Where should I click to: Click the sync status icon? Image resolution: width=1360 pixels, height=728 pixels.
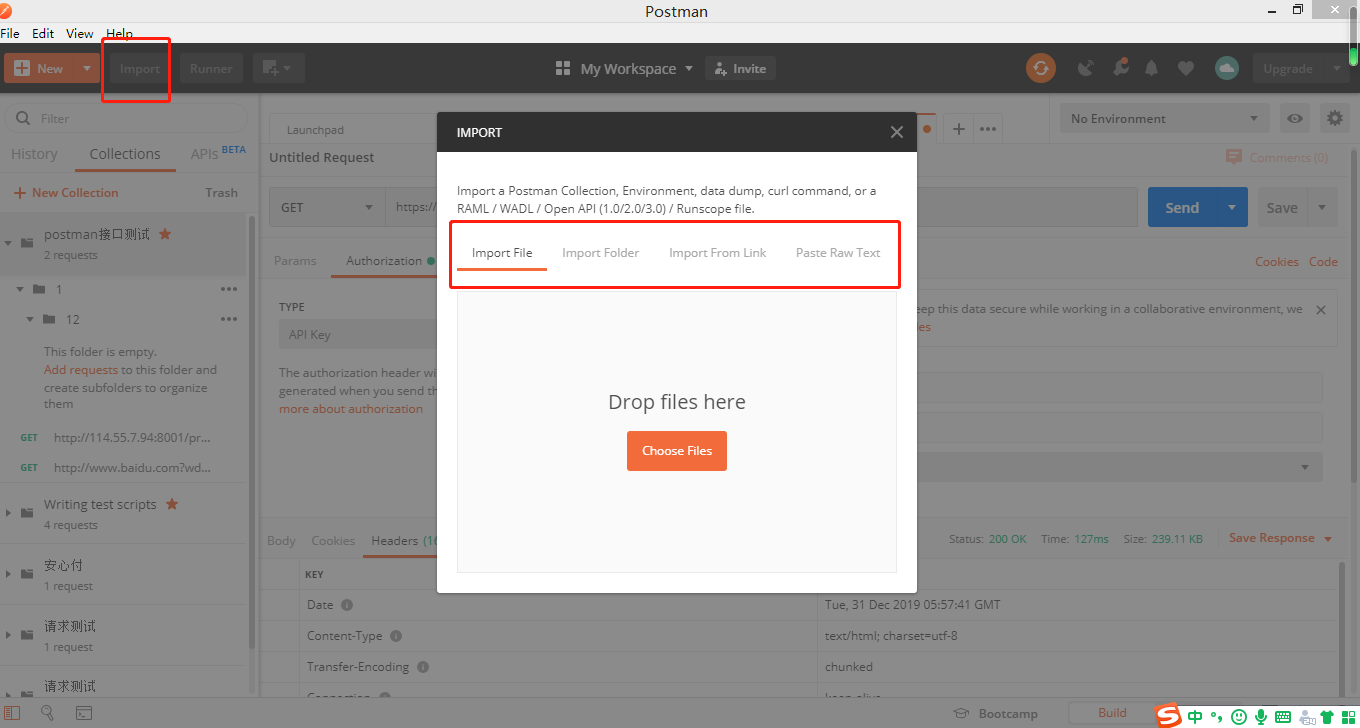tap(1041, 68)
